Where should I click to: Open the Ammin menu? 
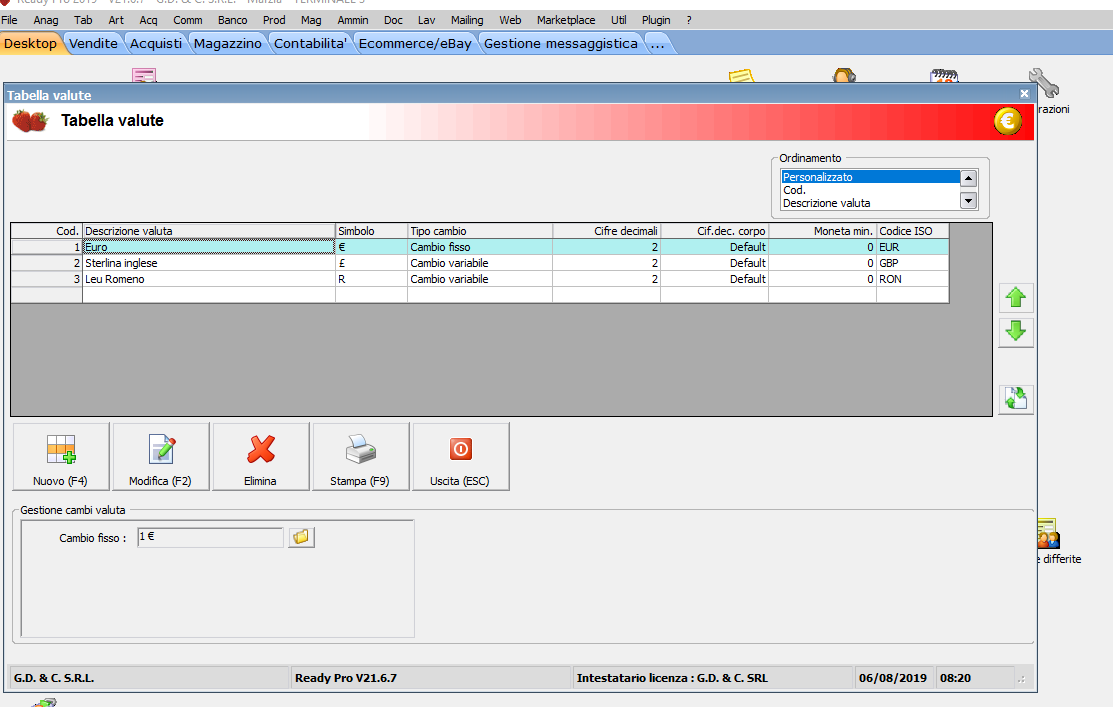pos(353,20)
